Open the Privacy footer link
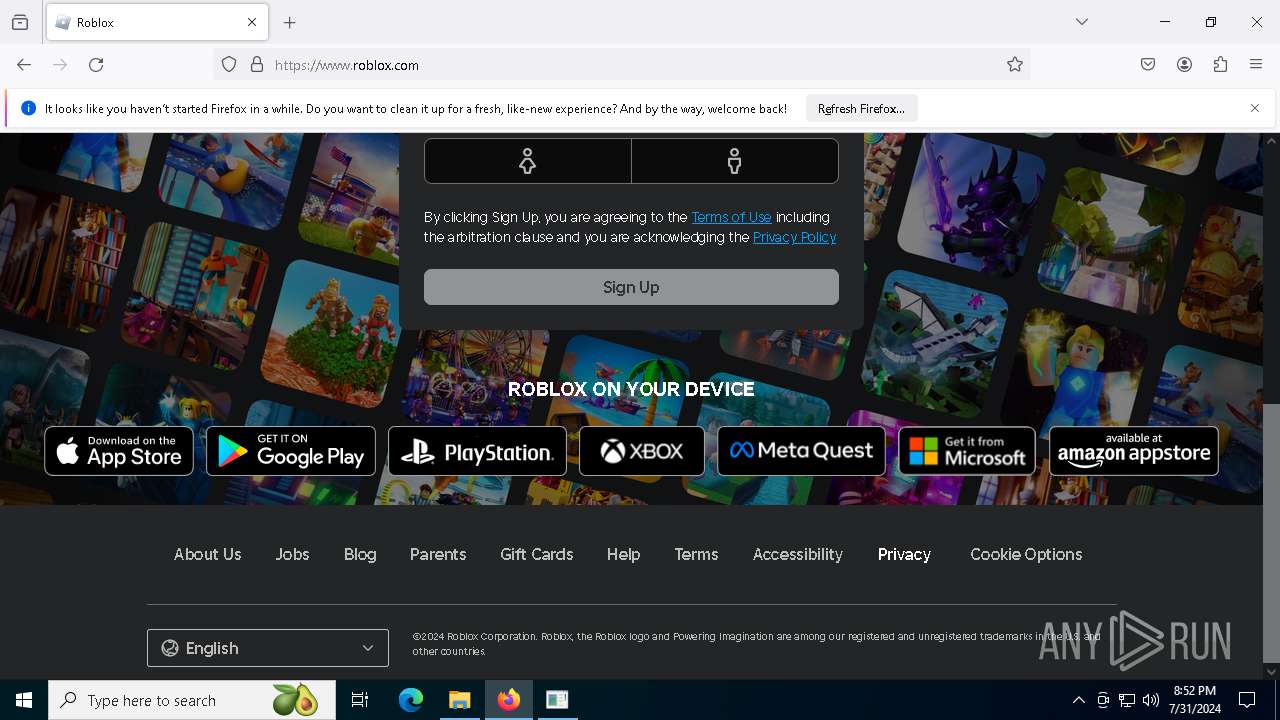The height and width of the screenshot is (720, 1280). click(x=904, y=554)
